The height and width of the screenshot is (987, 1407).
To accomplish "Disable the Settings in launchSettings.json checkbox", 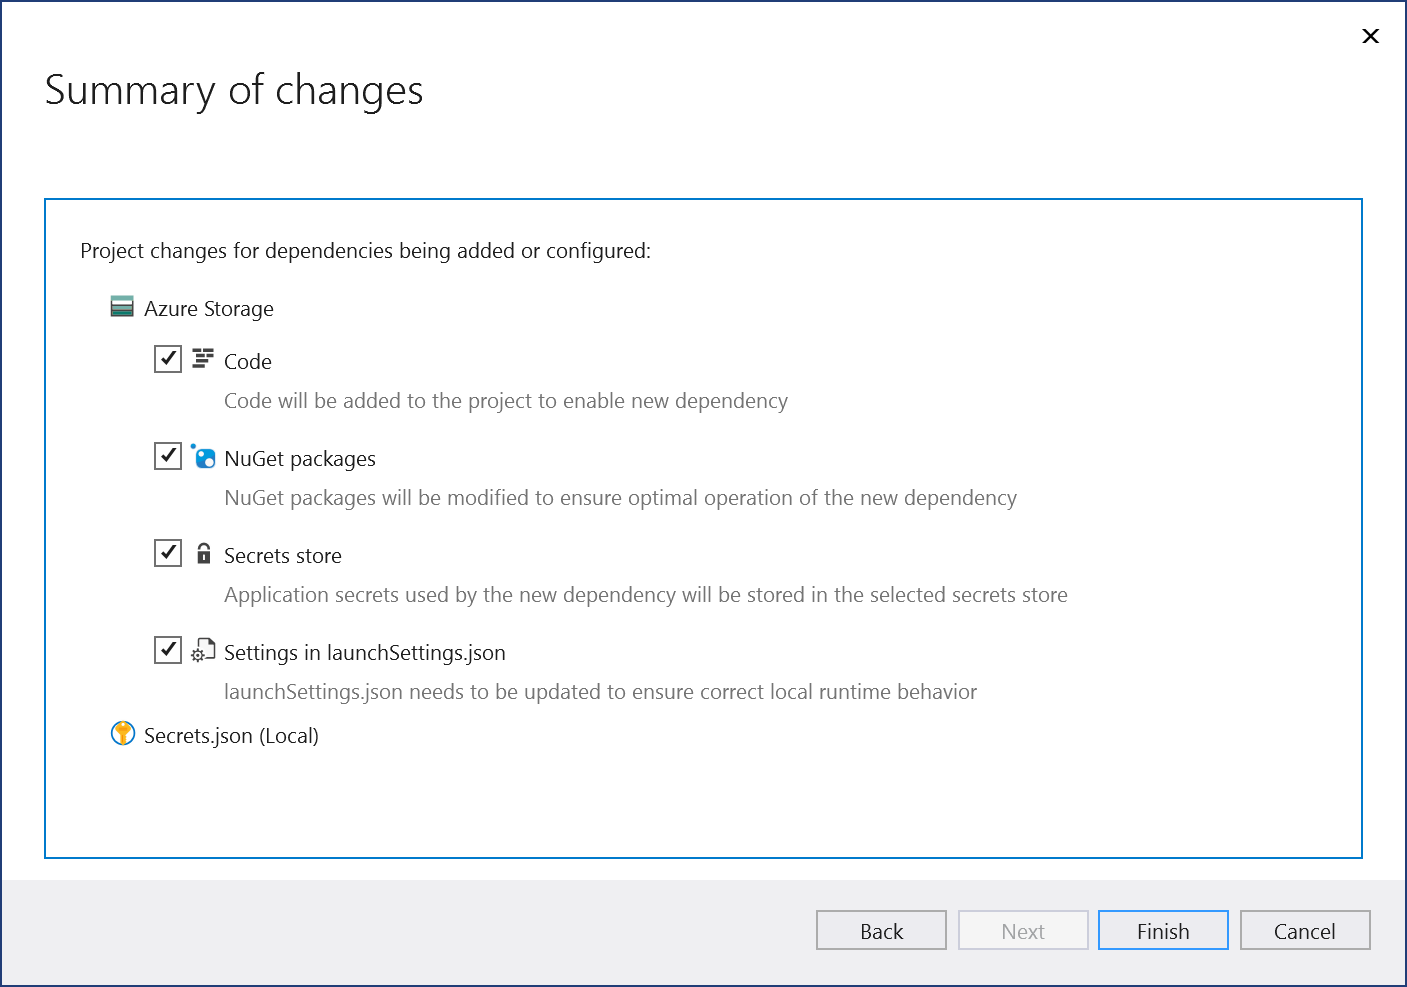I will 168,650.
